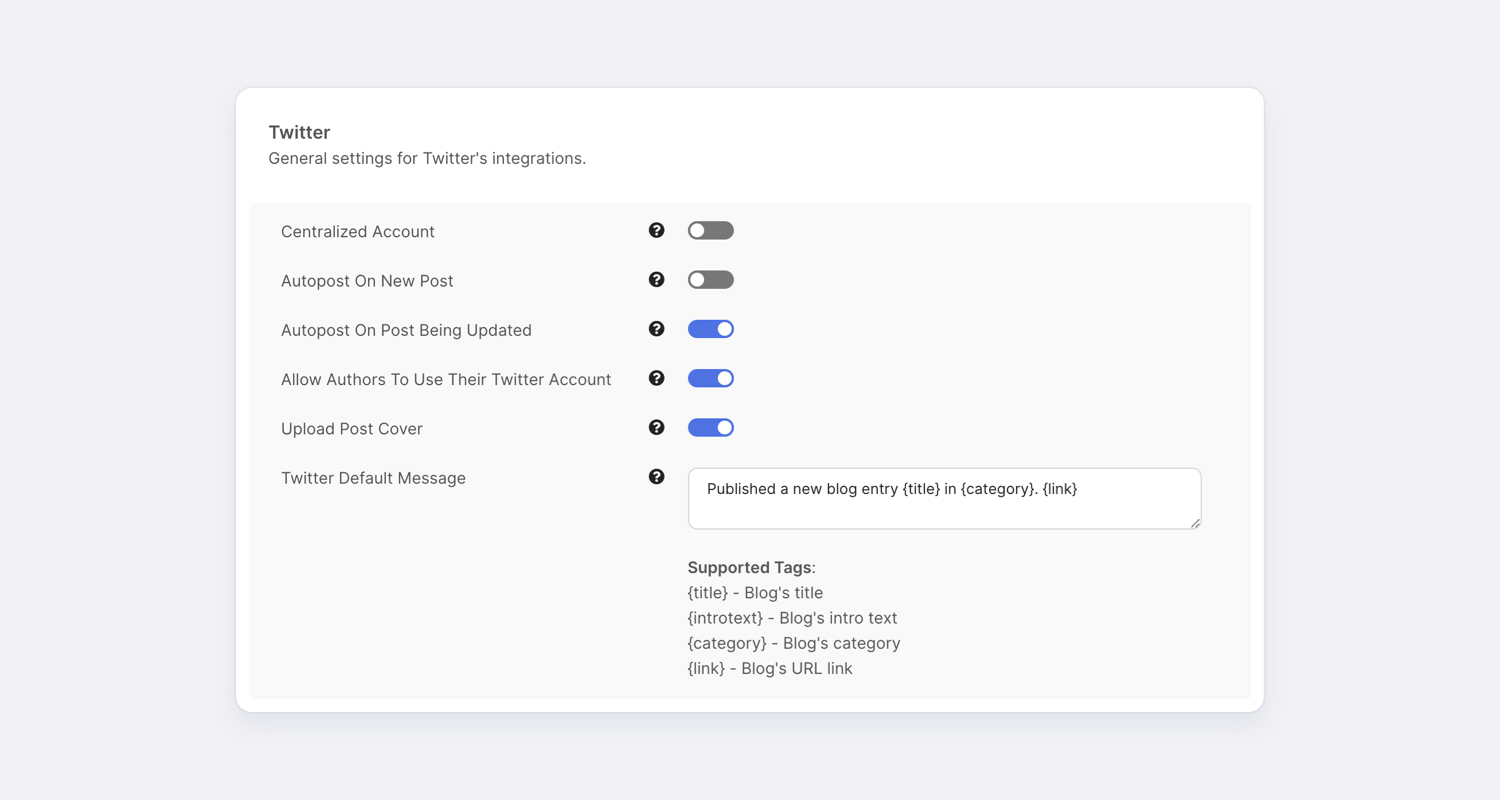Switch off the Upload Post Cover toggle

click(710, 428)
